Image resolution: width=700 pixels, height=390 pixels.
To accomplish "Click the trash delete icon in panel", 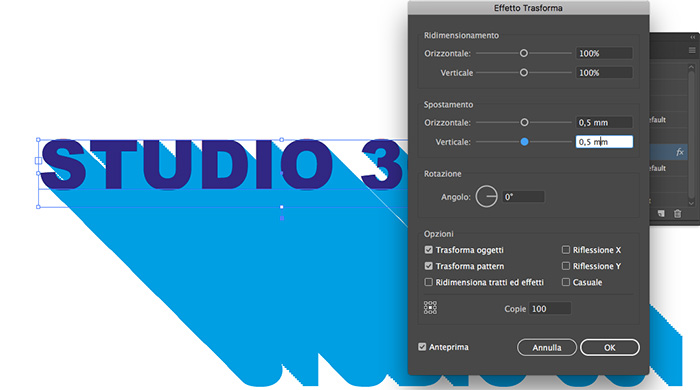I will pyautogui.click(x=677, y=214).
